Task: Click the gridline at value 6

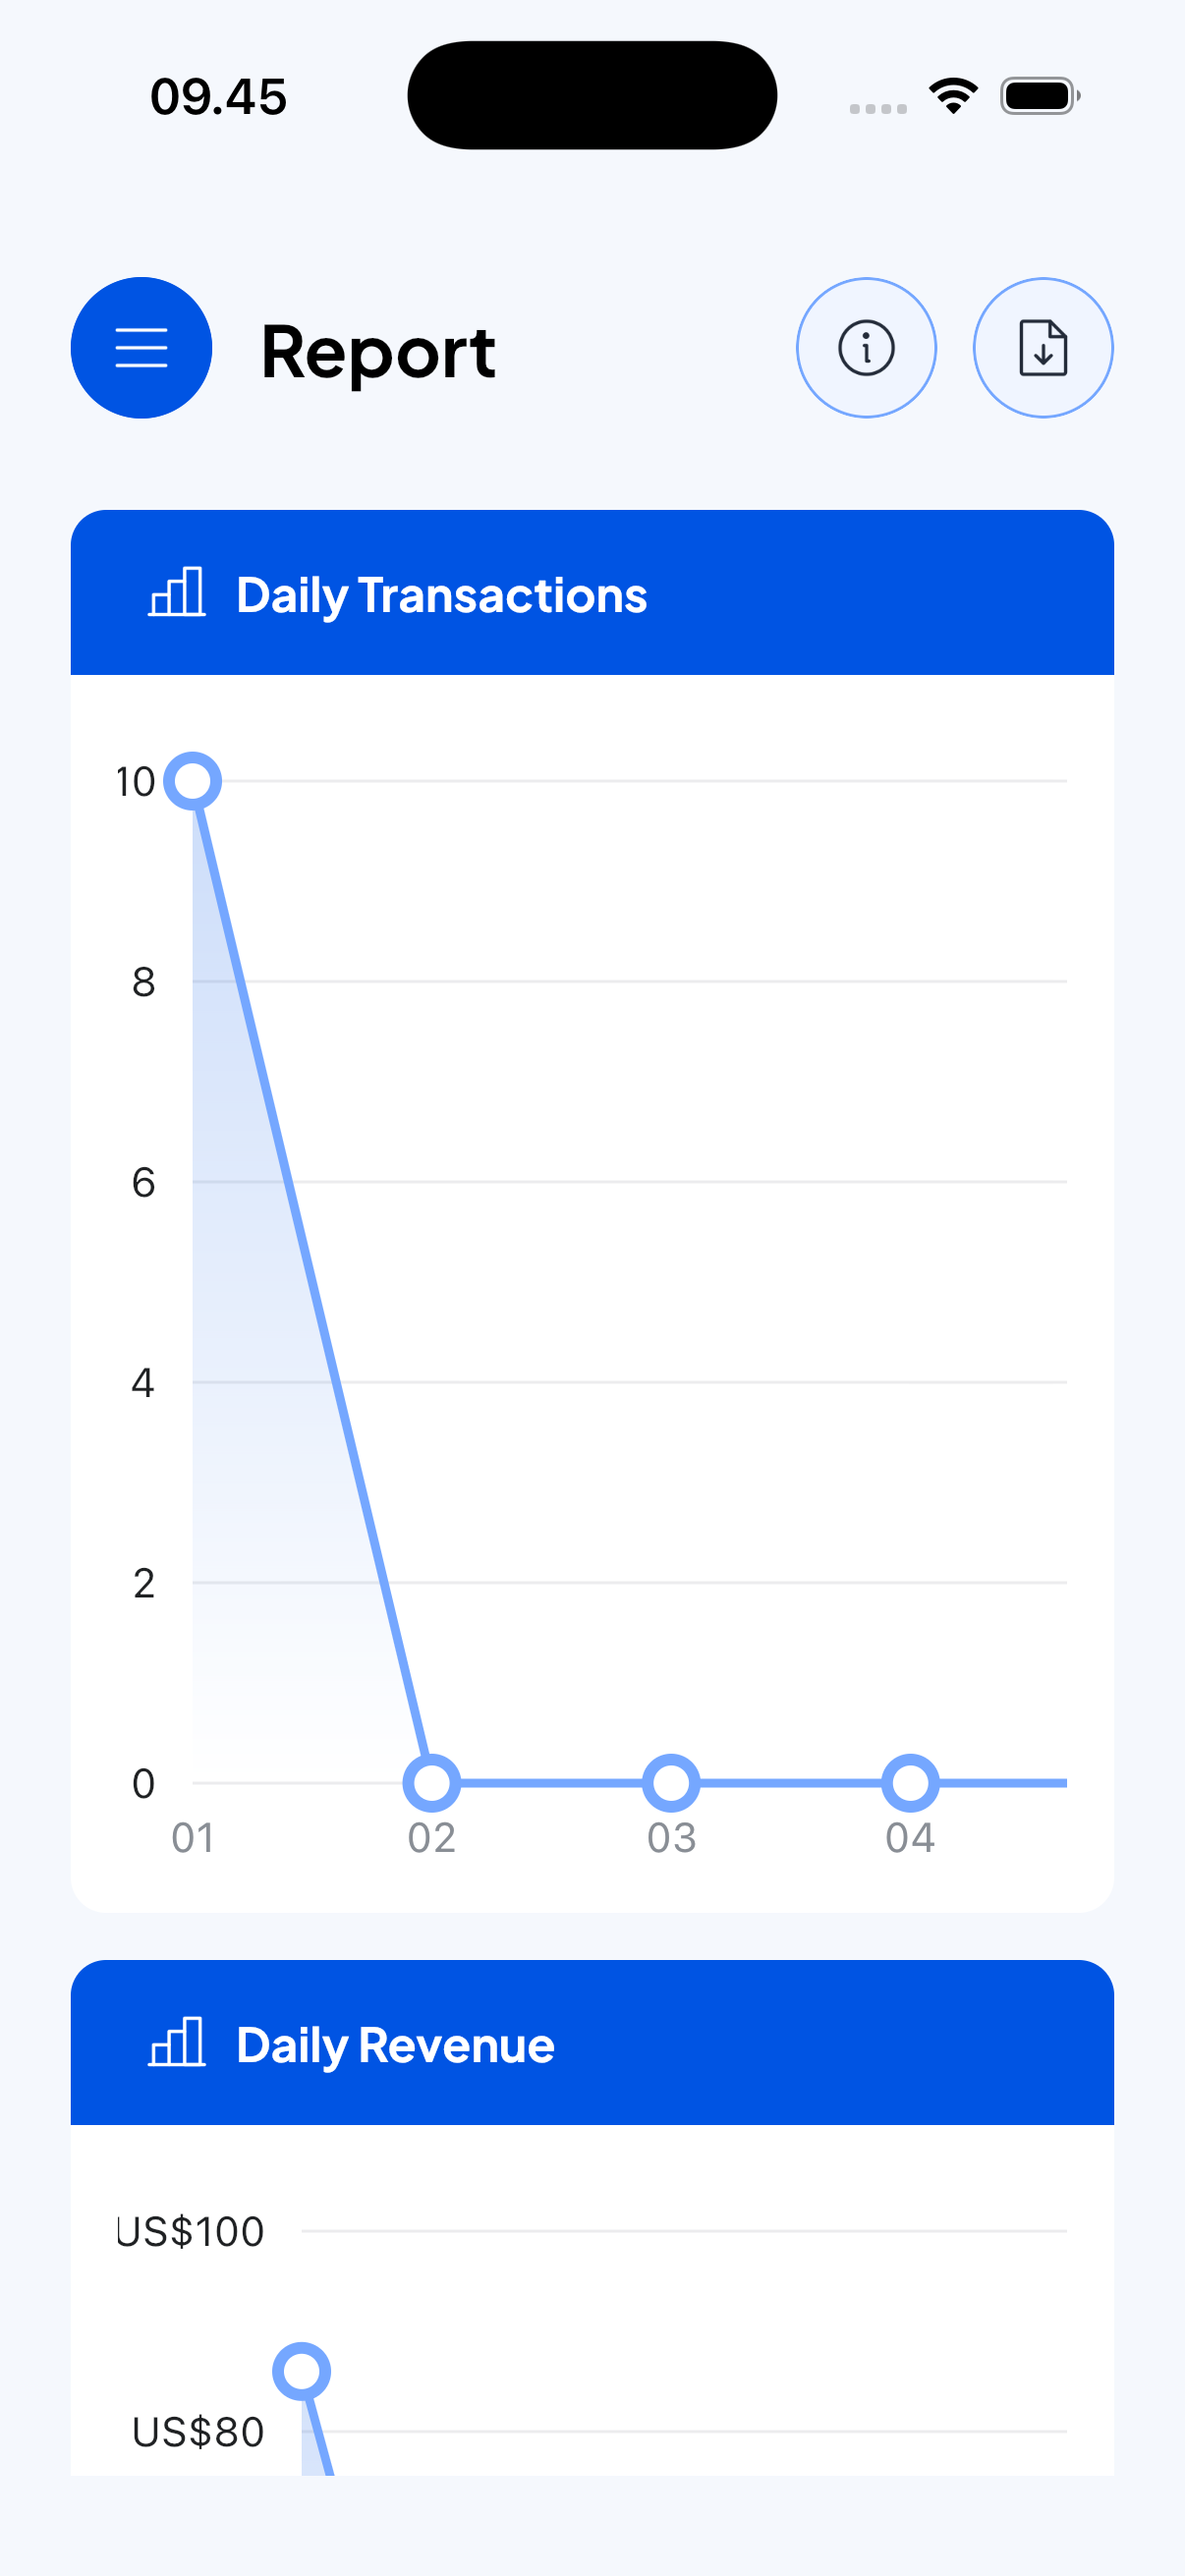Action: point(600,1182)
